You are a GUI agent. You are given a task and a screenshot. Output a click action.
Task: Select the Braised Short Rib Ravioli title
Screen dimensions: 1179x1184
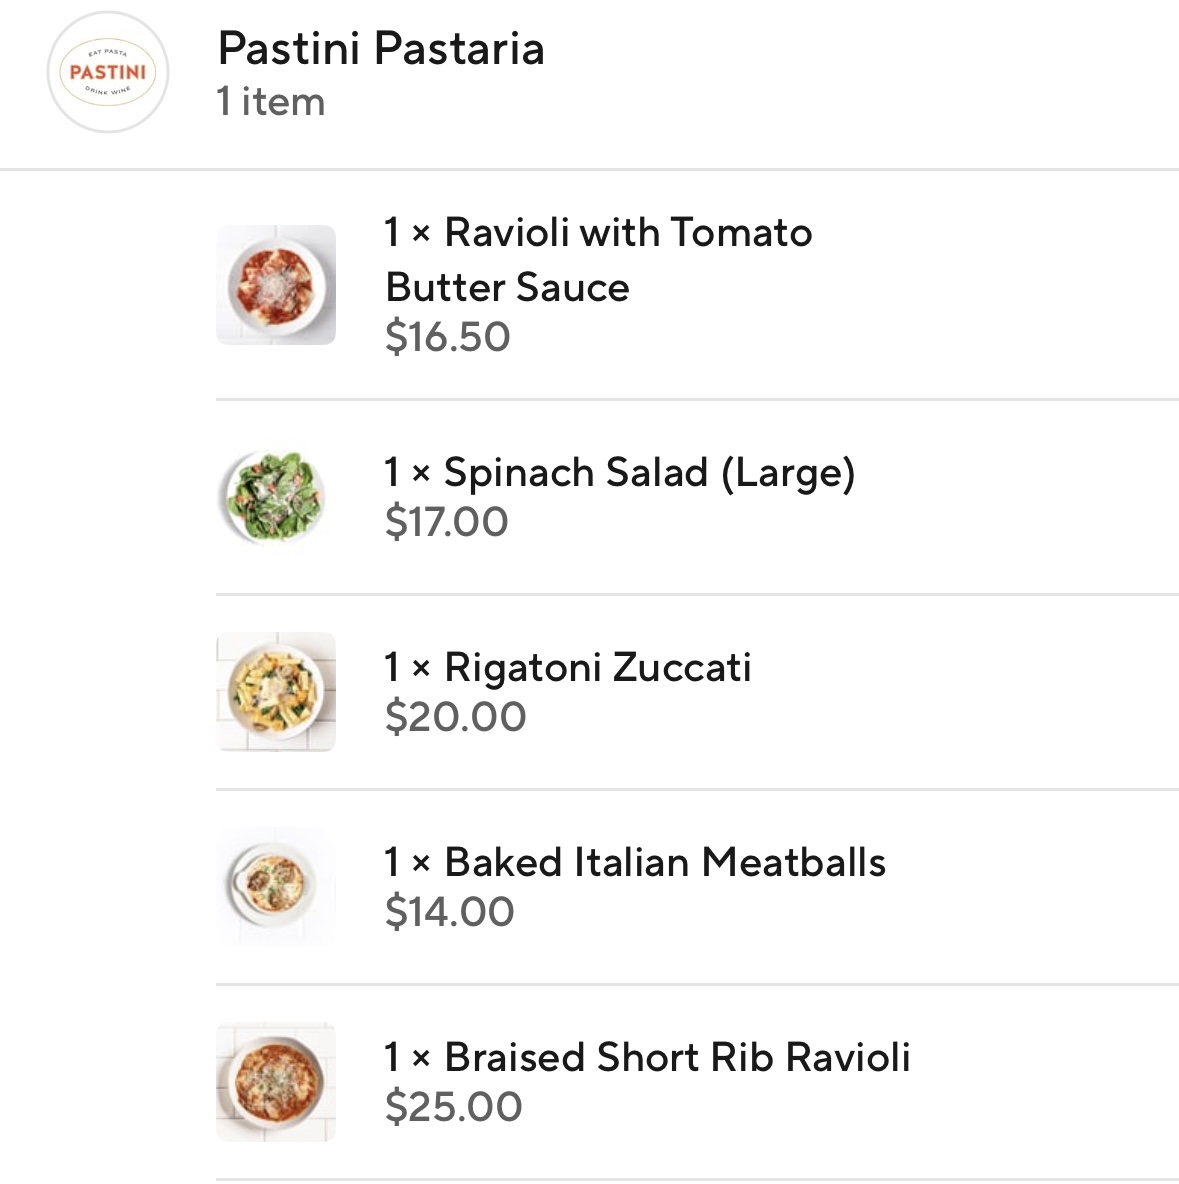coord(677,1057)
